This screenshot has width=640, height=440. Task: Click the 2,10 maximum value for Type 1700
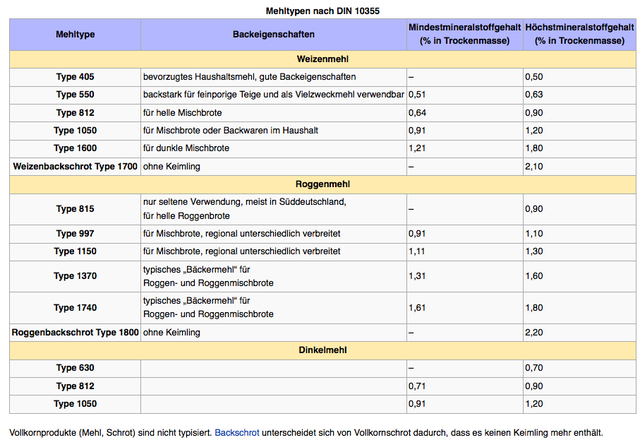click(534, 167)
